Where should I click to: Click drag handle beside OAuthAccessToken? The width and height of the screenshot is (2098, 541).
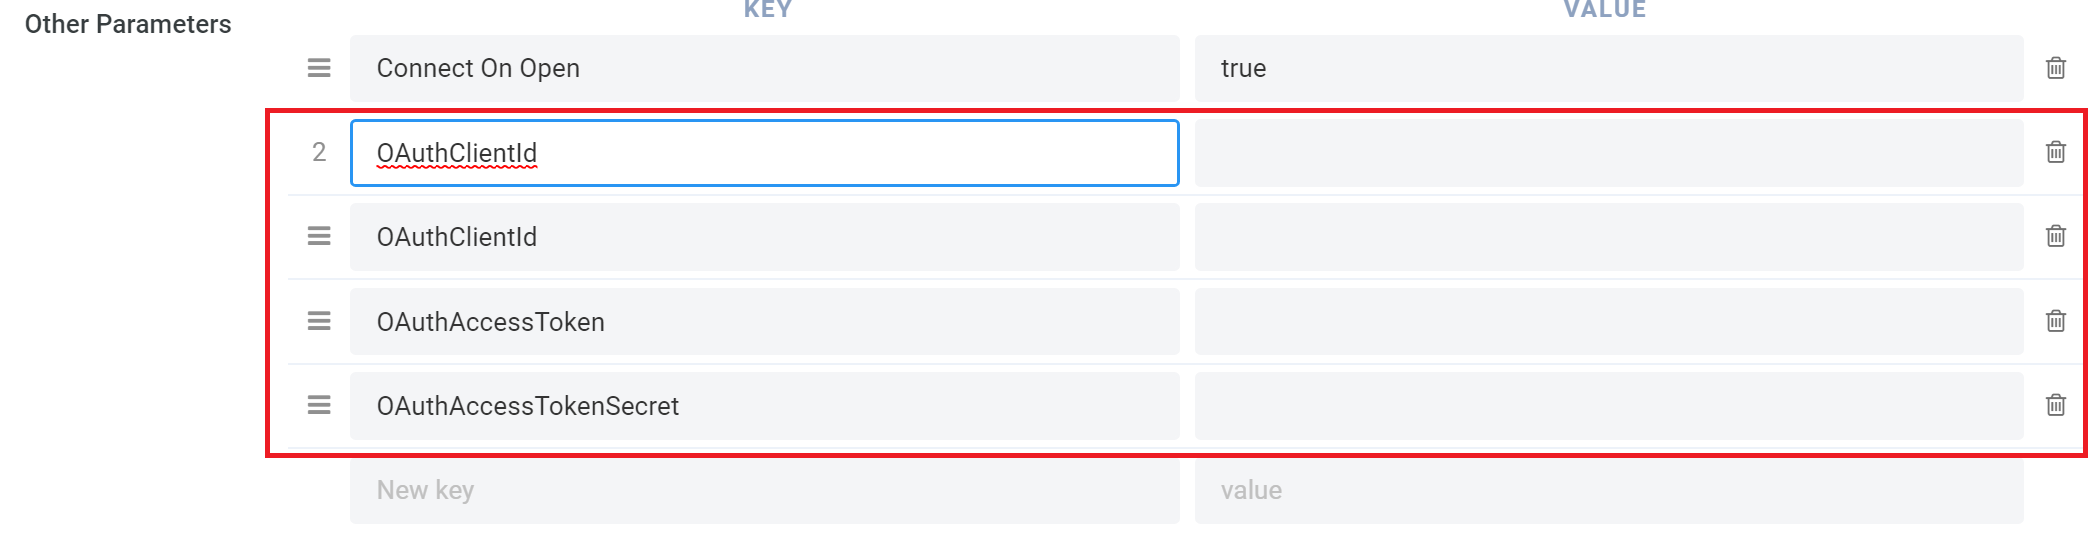(x=319, y=321)
